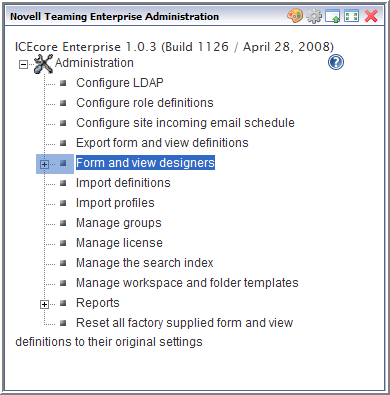Open Manage license

point(119,243)
